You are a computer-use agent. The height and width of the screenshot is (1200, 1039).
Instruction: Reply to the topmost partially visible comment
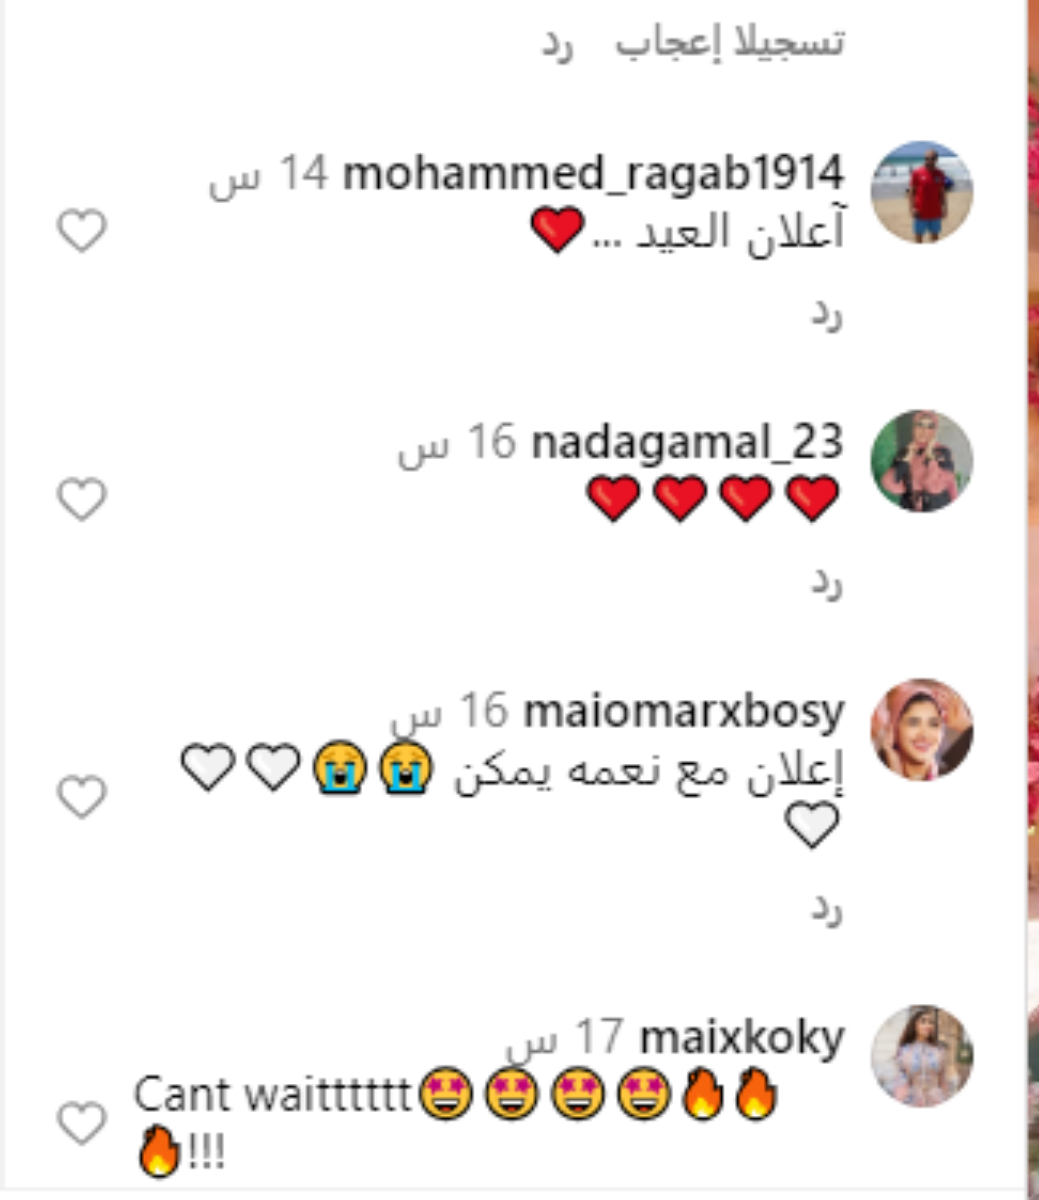[557, 44]
